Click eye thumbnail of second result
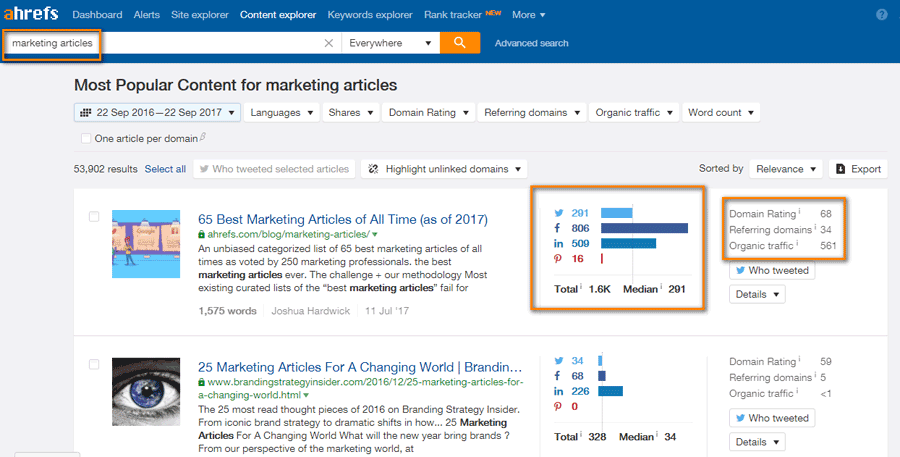The width and height of the screenshot is (900, 457). coord(146,392)
